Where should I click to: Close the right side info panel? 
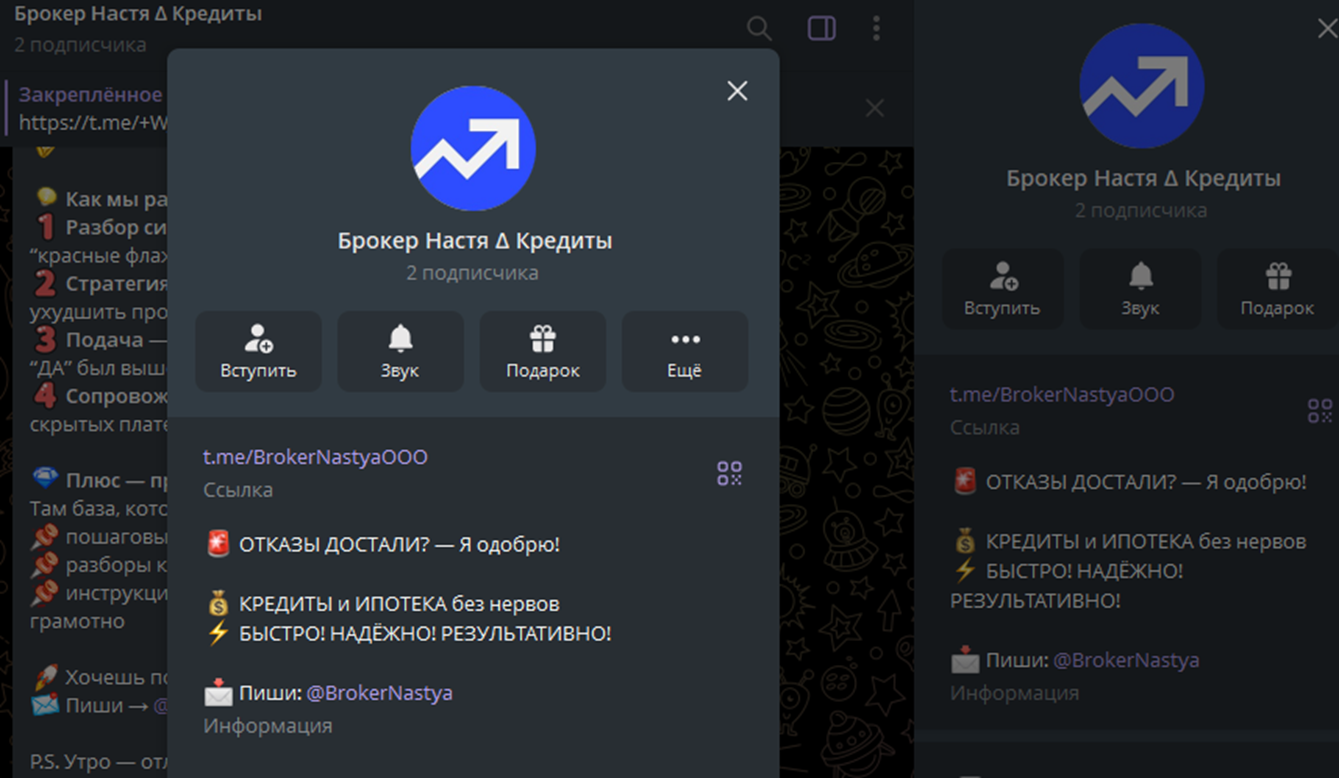coord(1326,28)
